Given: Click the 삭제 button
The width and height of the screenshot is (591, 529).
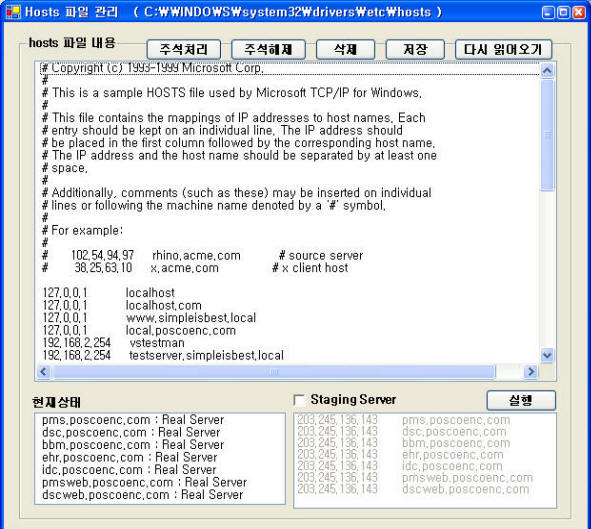Looking at the screenshot, I should tap(345, 49).
